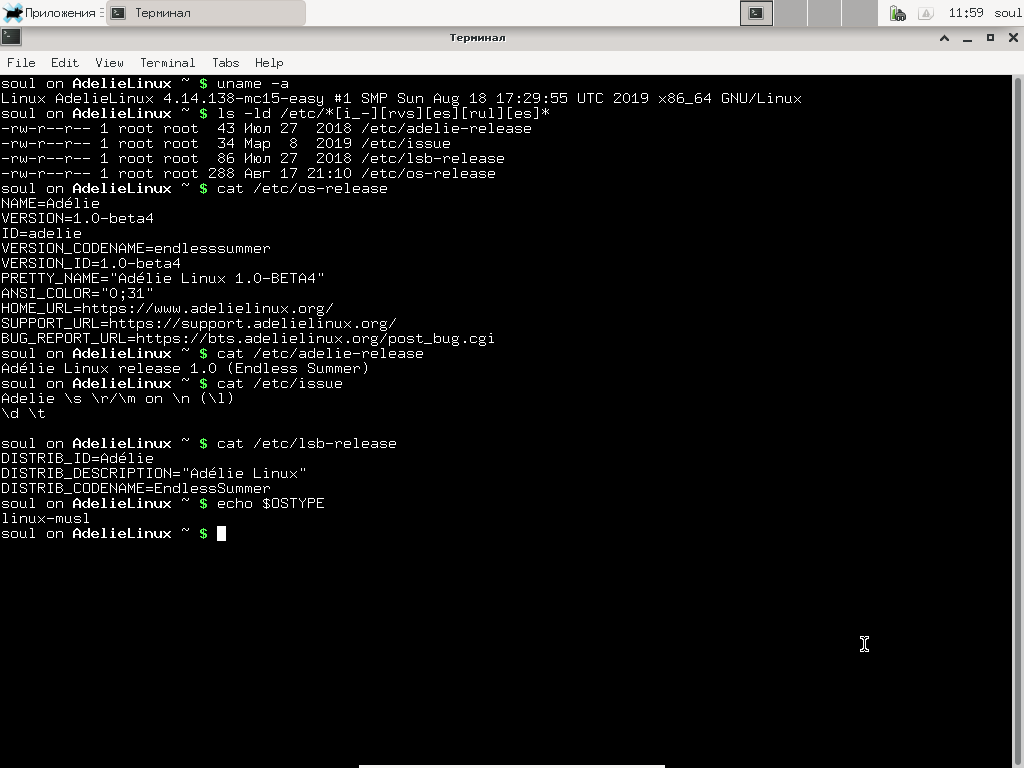Switch to the second workspace in pager
Viewport: 1024px width, 768px height.
coord(790,13)
